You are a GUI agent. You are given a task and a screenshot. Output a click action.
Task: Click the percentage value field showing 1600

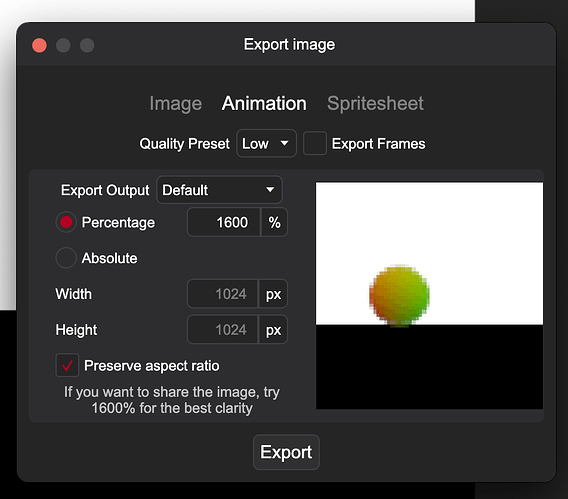(224, 222)
